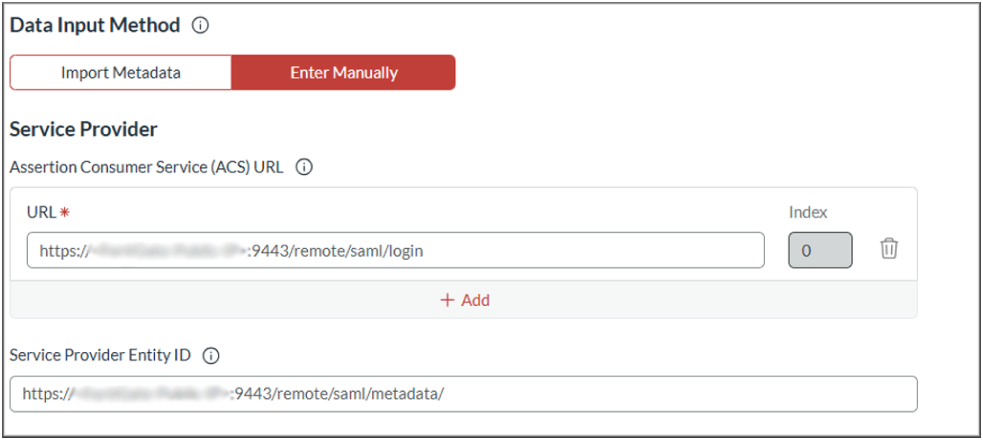This screenshot has height=440, width=983.
Task: Open the Data Input Method info tooltip icon
Action: coord(200,26)
